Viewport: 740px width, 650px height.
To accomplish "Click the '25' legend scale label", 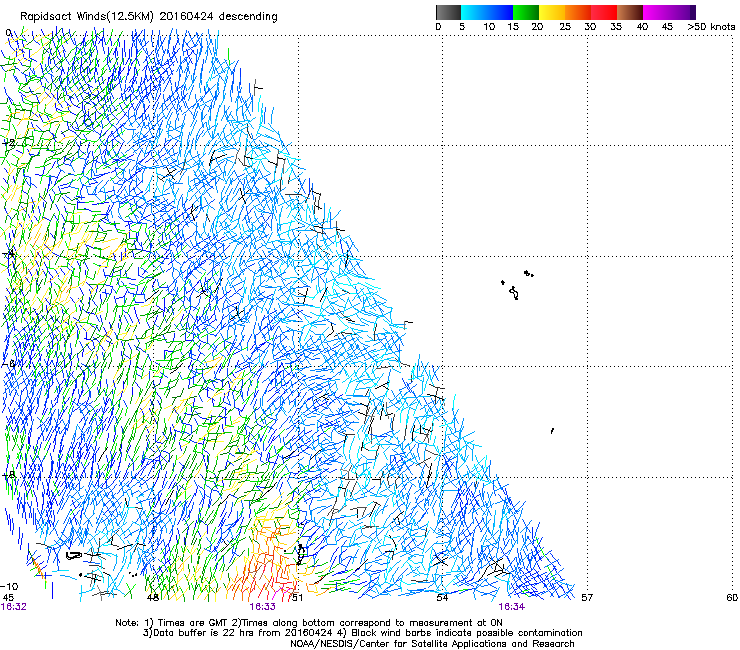I will tap(565, 27).
